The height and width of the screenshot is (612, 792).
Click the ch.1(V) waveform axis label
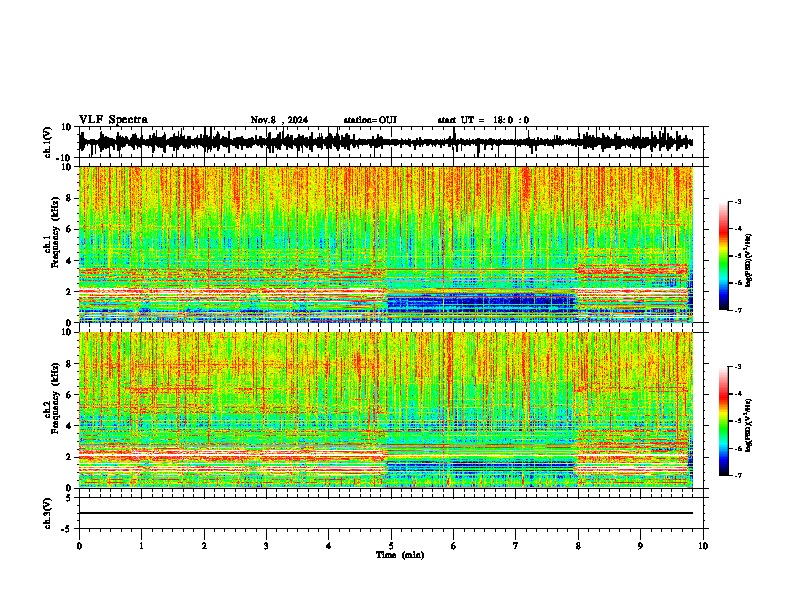pyautogui.click(x=48, y=142)
